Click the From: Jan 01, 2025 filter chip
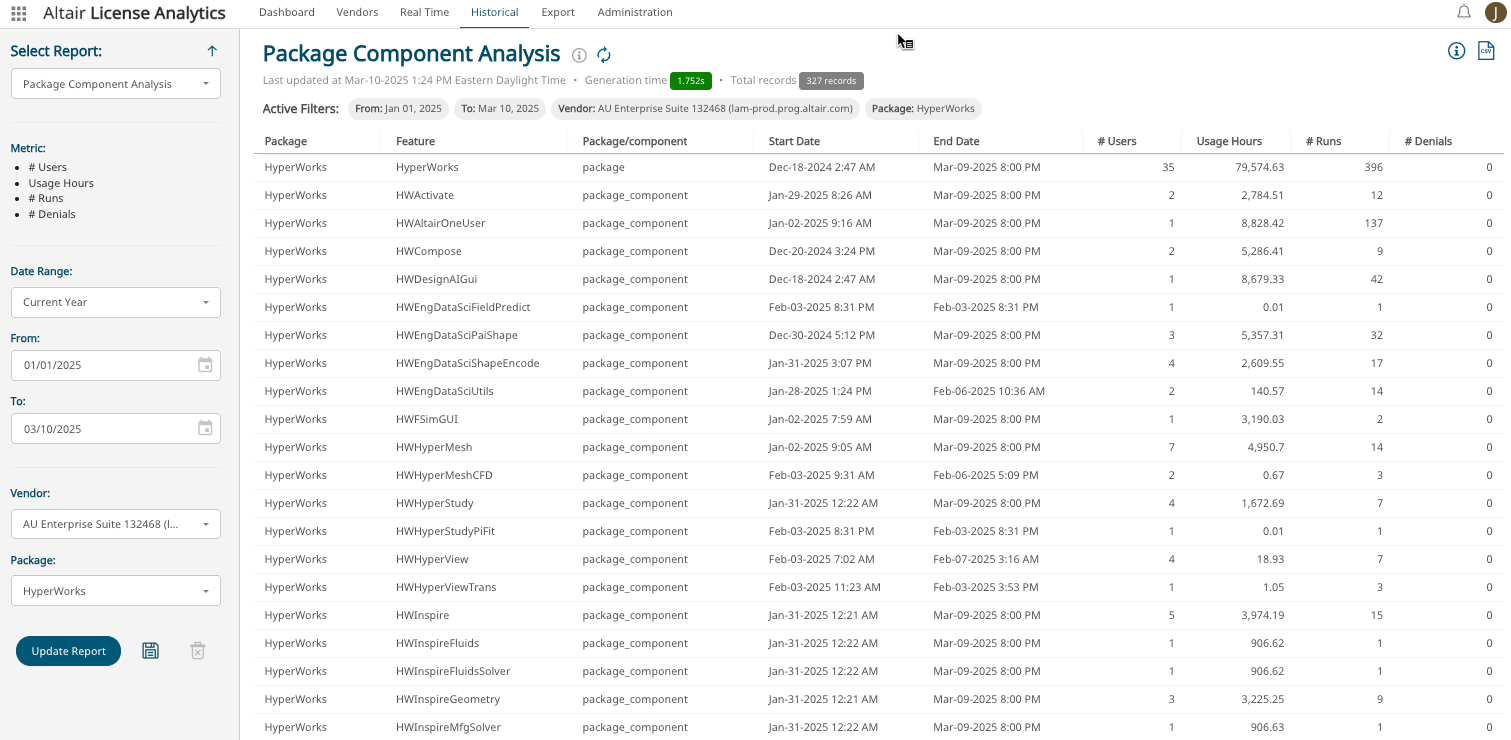This screenshot has height=740, width=1511. 399,108
